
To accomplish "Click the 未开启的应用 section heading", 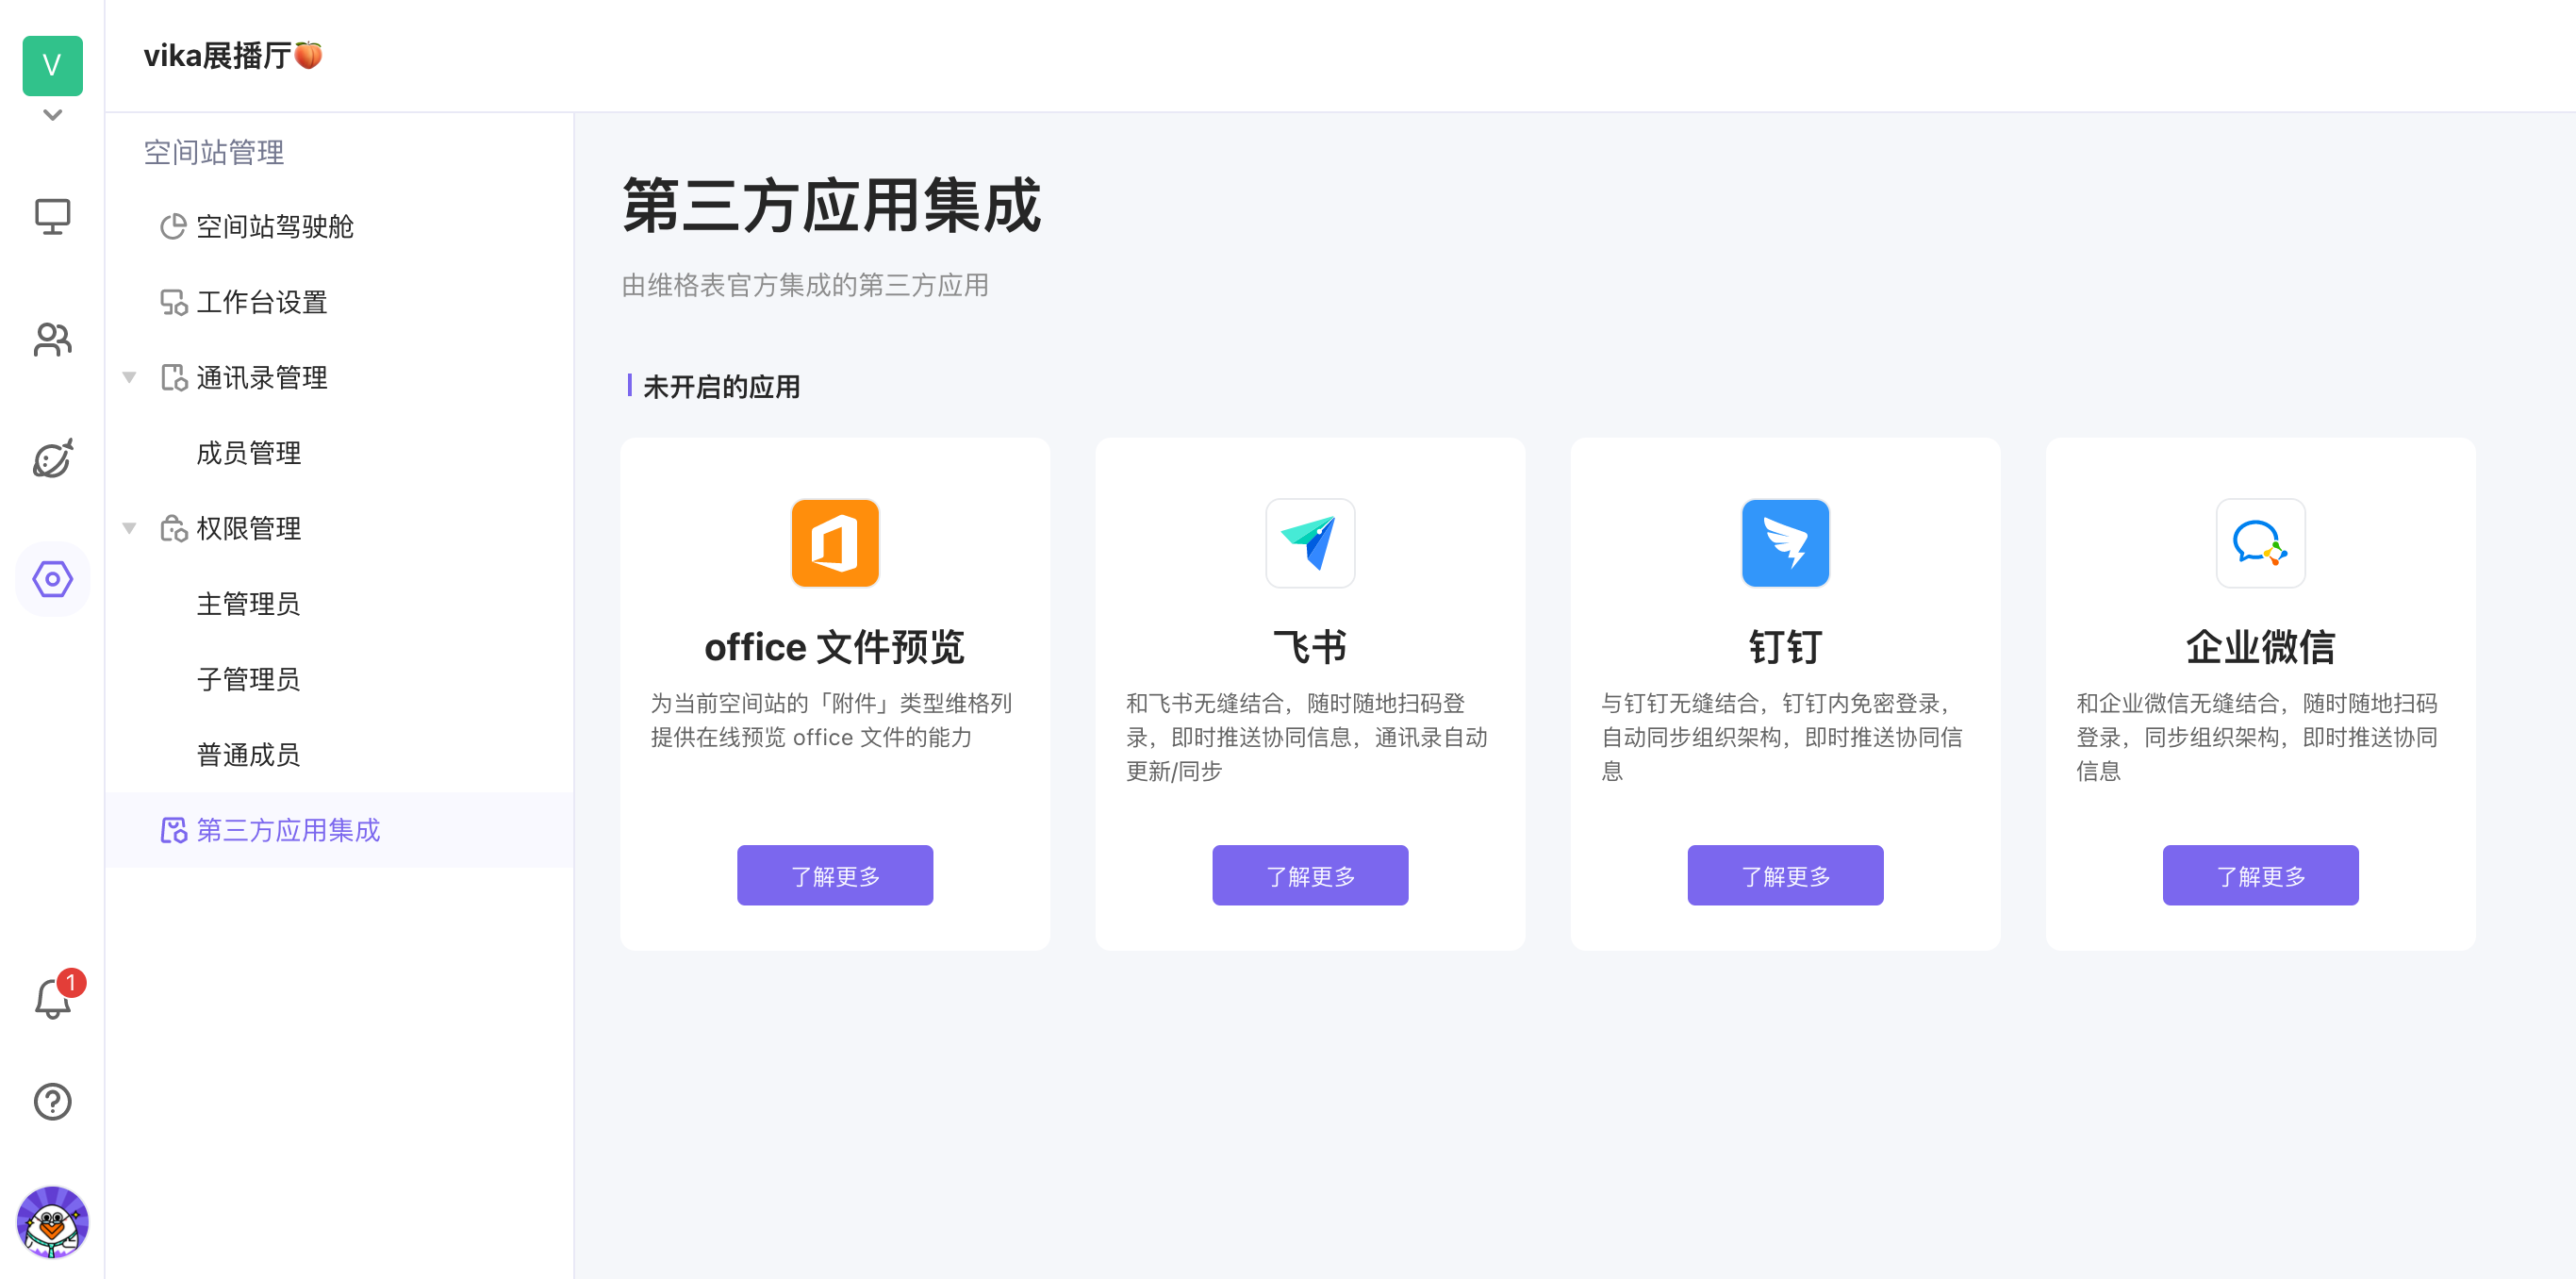I will (x=721, y=387).
